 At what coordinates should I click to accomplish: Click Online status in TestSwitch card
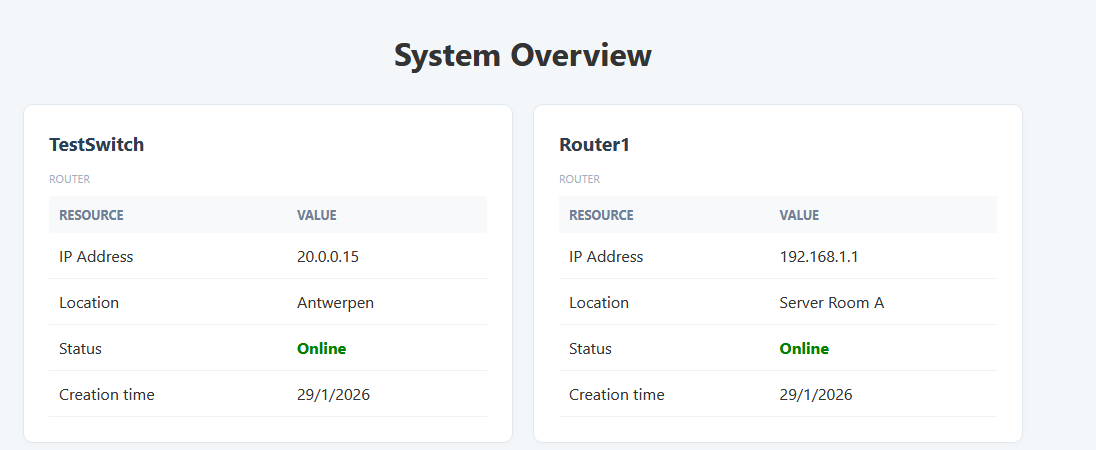click(x=322, y=349)
